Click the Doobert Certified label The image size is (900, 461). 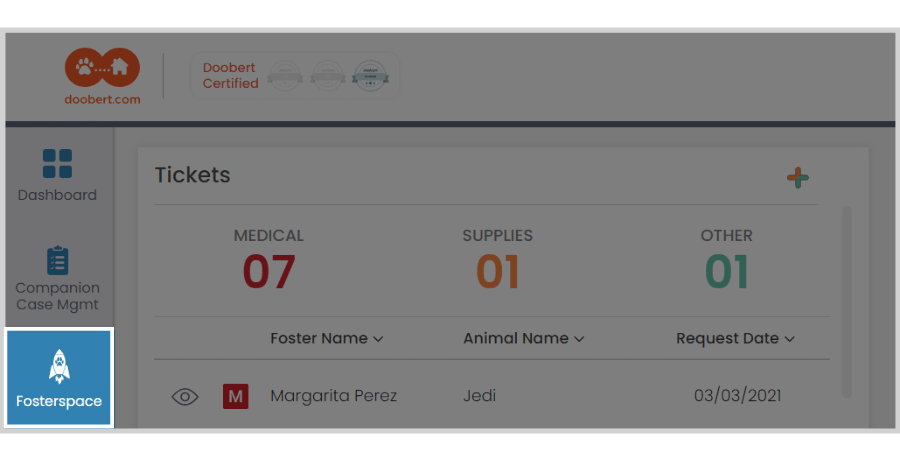(230, 76)
